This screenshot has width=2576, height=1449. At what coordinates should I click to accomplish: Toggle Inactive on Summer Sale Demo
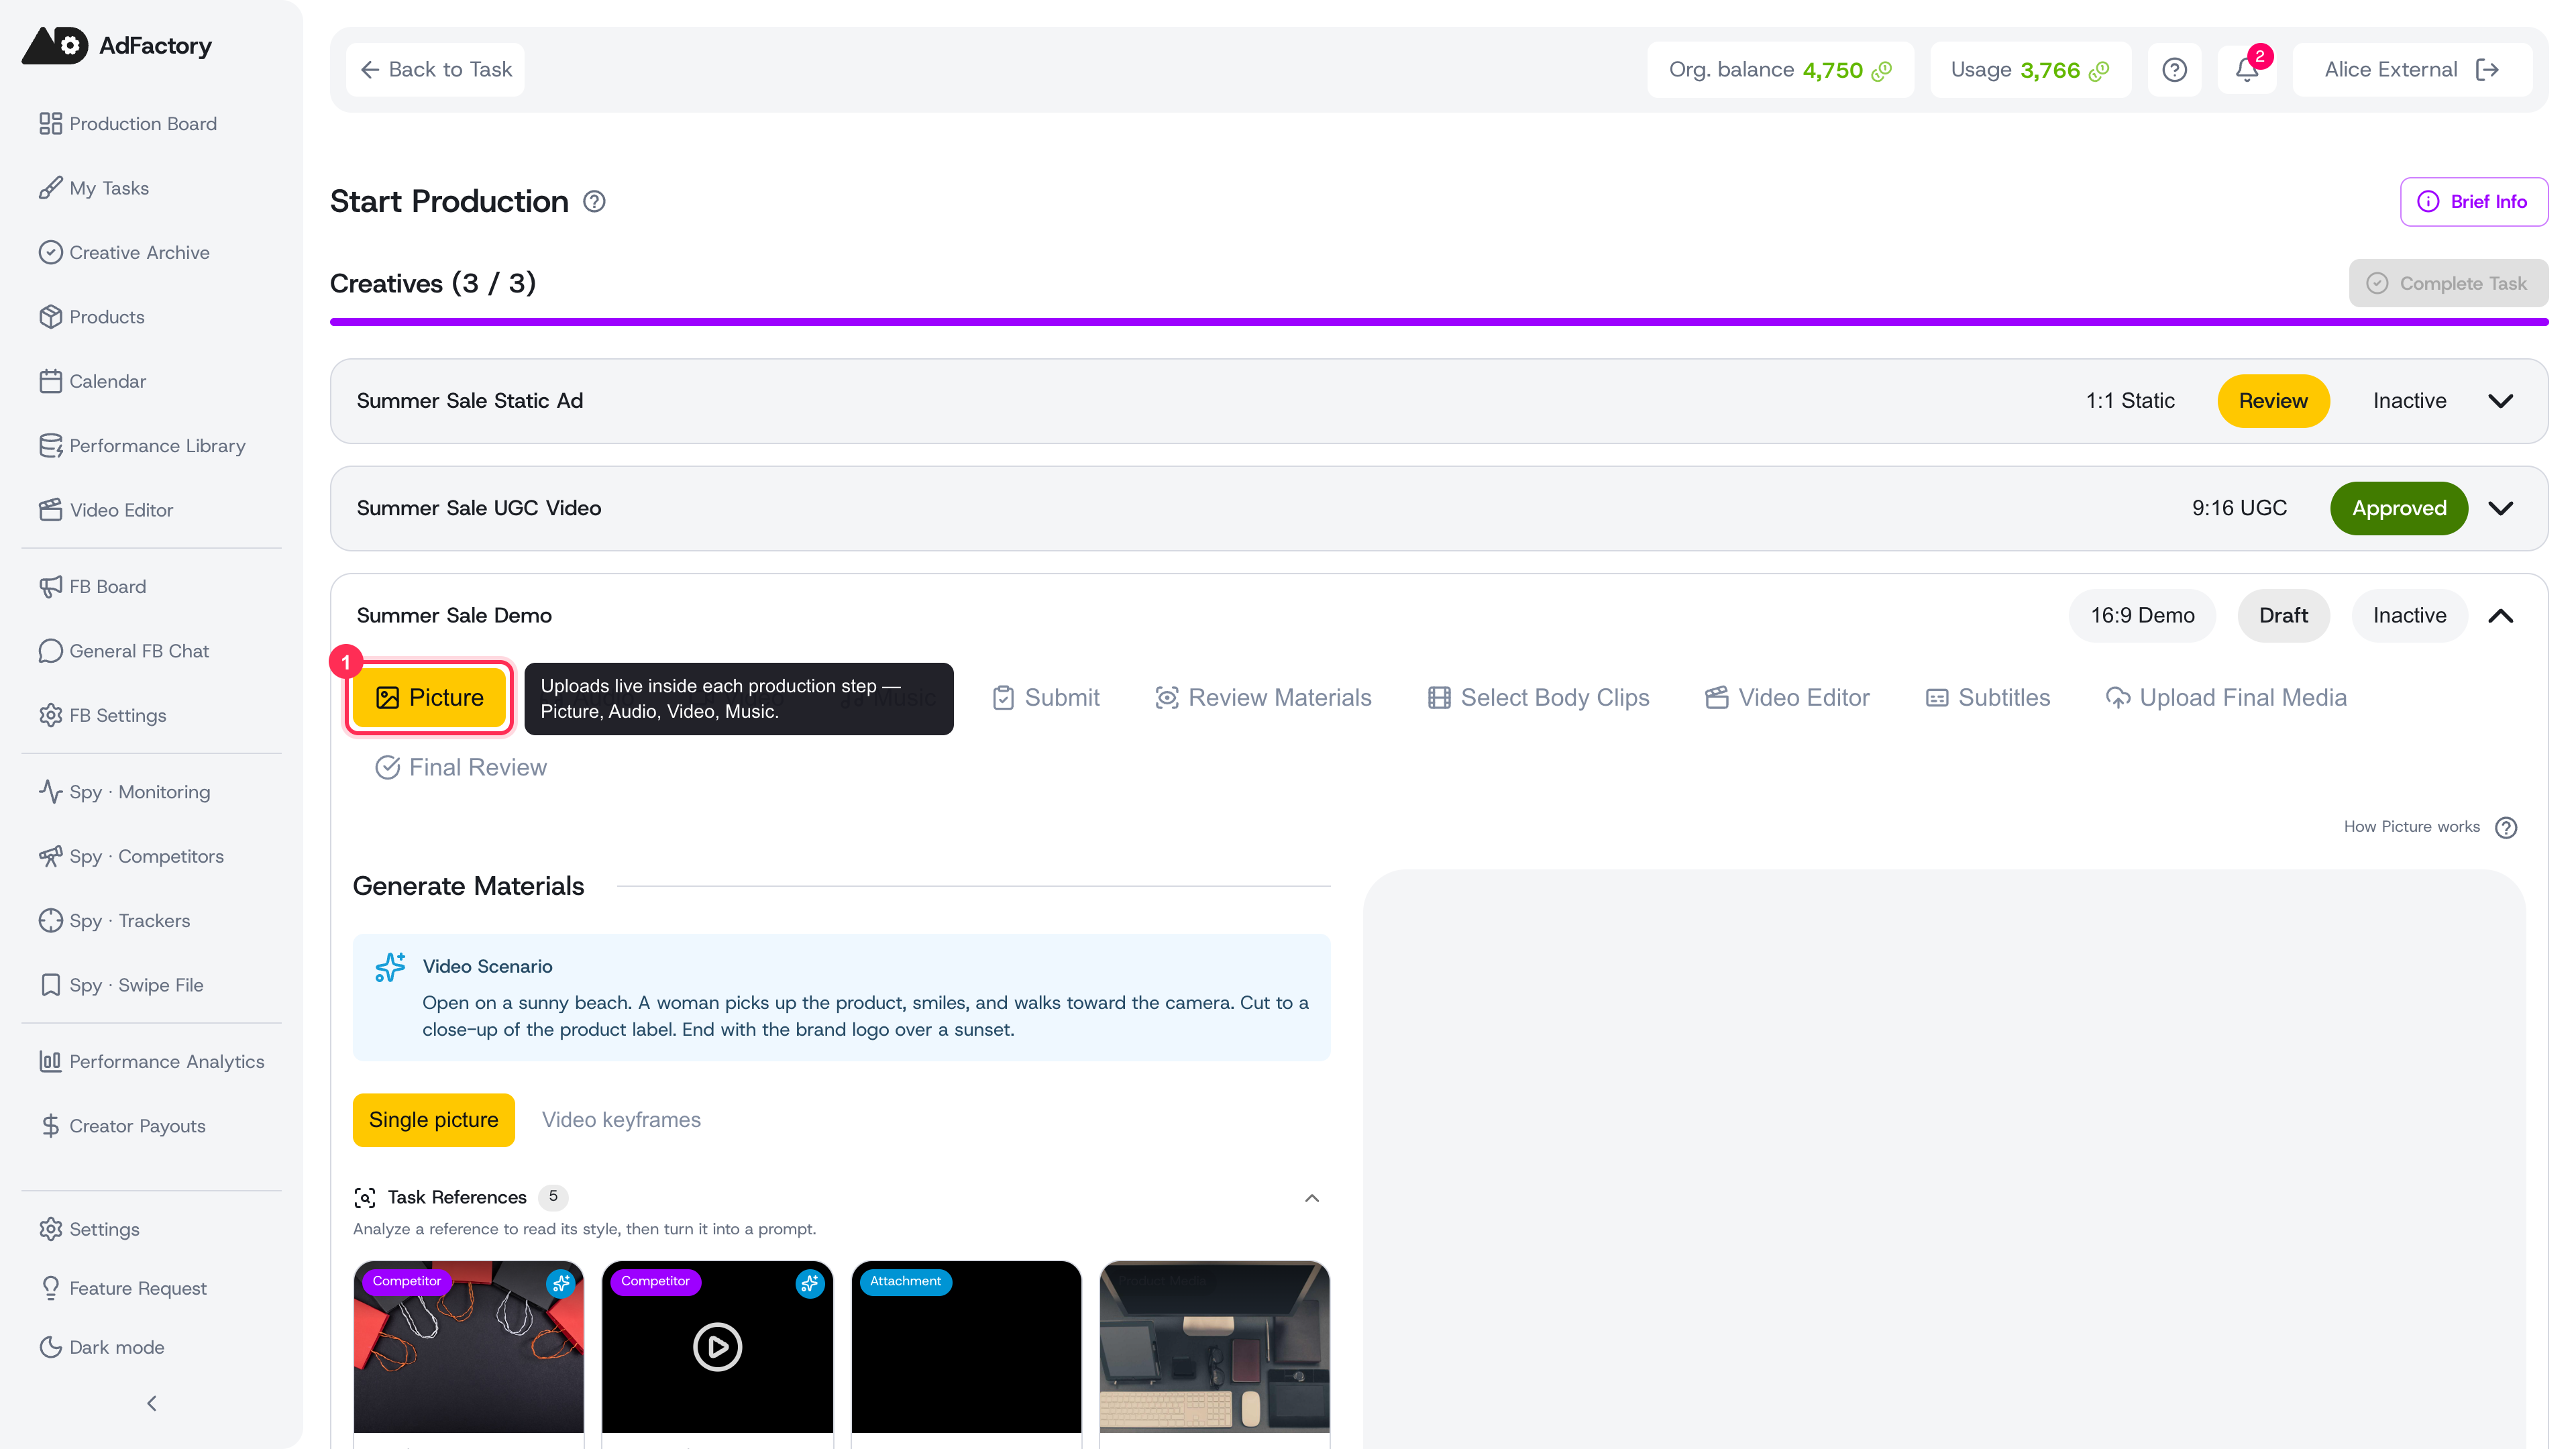[2409, 616]
